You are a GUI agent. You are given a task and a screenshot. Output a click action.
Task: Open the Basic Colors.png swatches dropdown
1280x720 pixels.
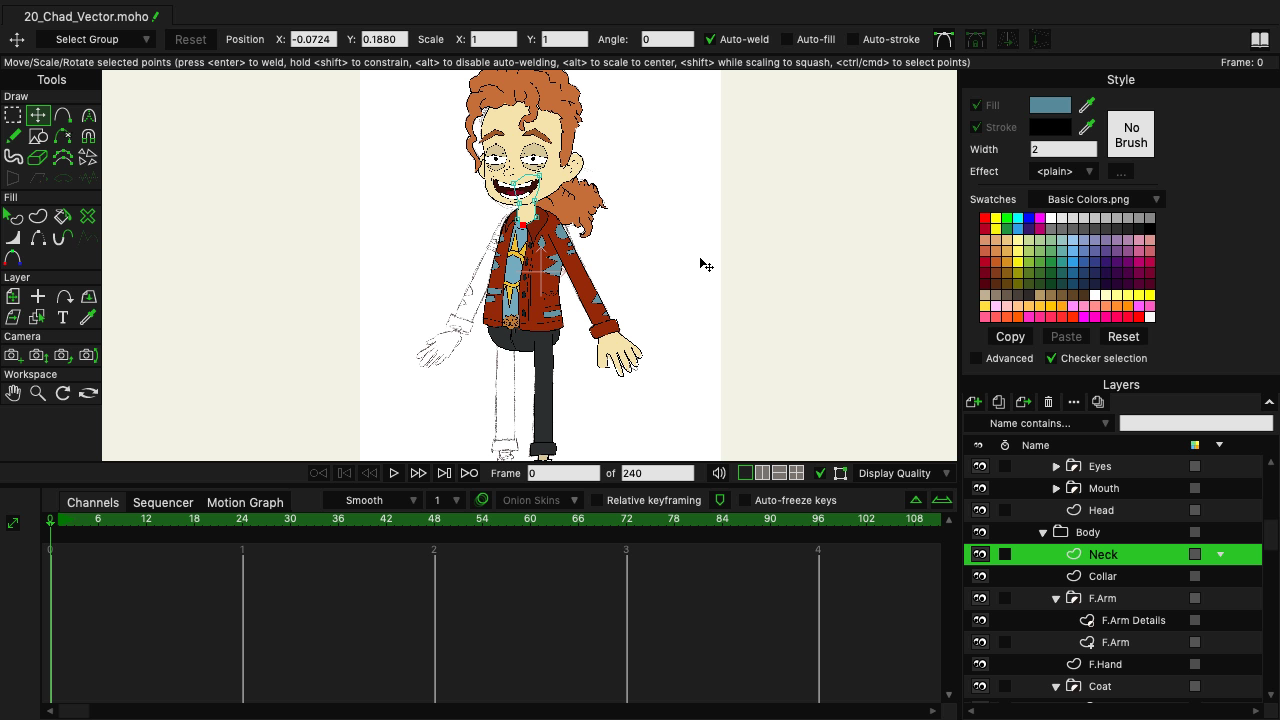1096,199
